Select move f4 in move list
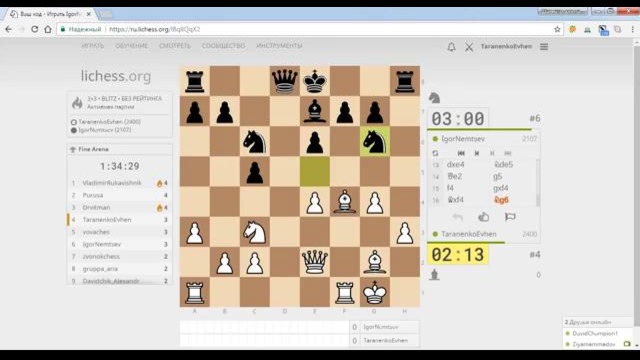 tap(450, 188)
